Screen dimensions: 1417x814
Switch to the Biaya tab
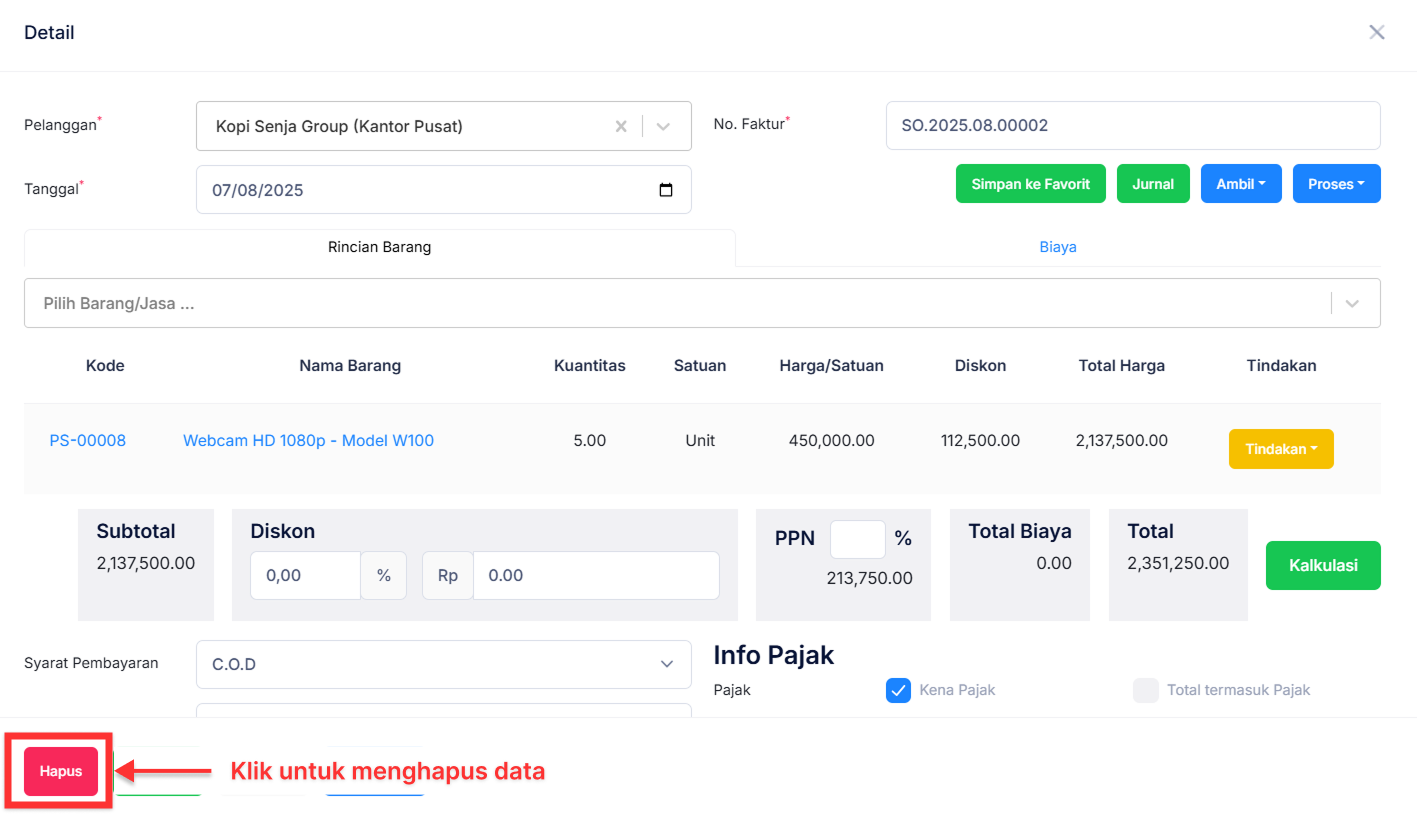coord(1057,246)
